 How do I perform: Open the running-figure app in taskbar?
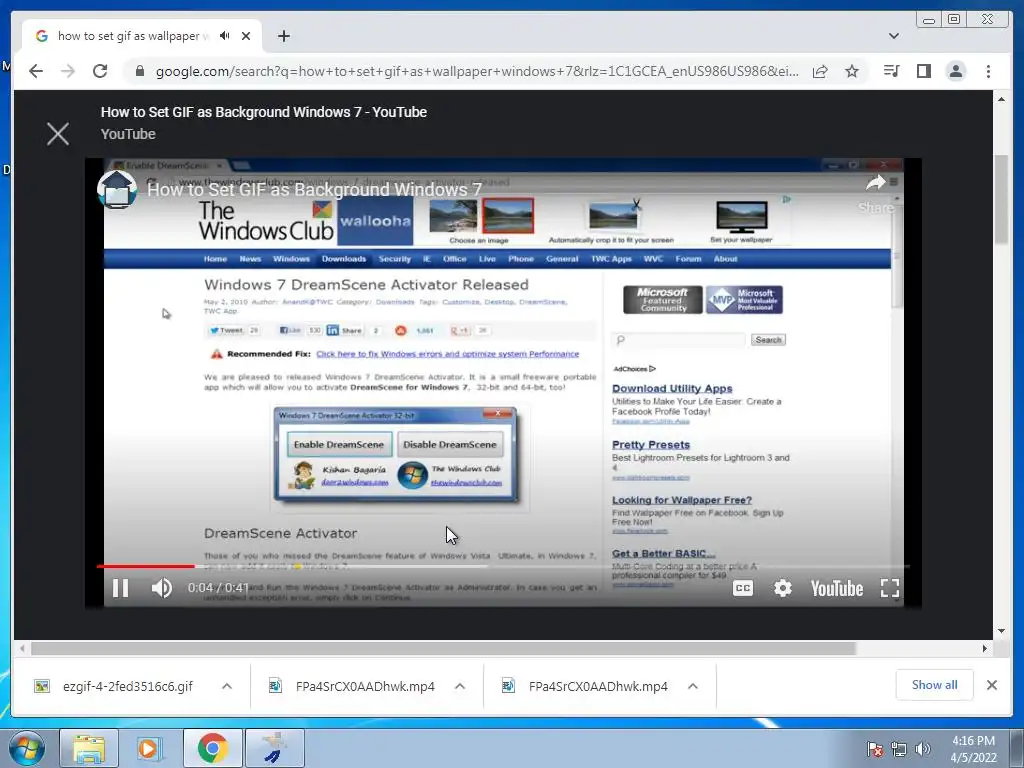pyautogui.click(x=275, y=748)
